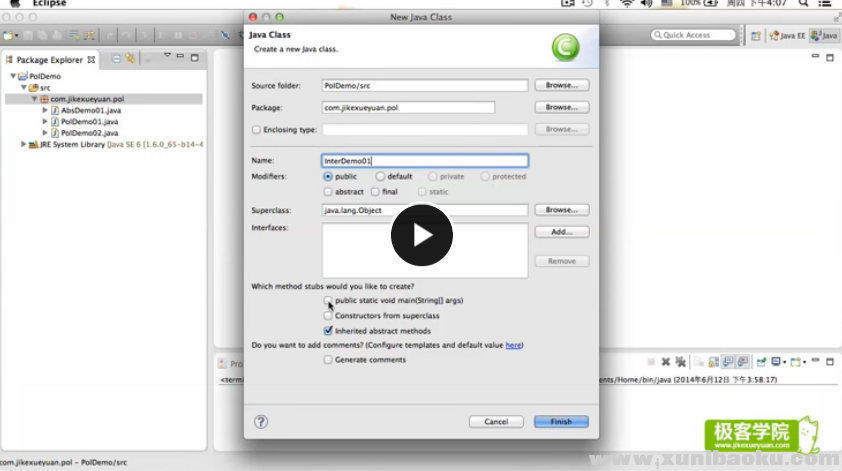Open the dialog help question mark icon
Viewport: 842px width, 471px height.
coord(261,422)
